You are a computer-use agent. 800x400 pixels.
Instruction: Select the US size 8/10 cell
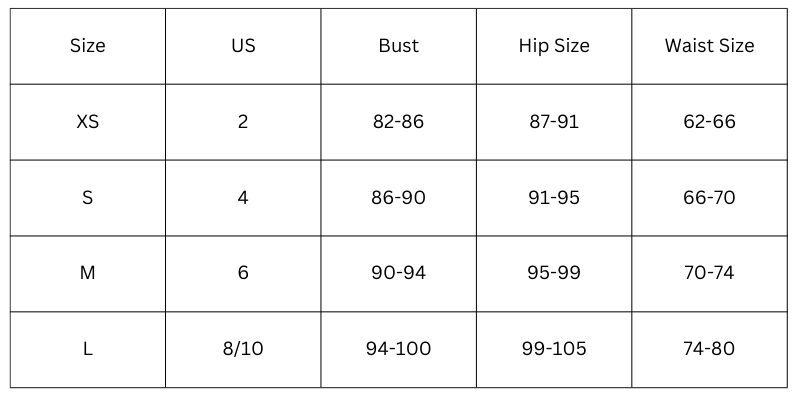243,349
